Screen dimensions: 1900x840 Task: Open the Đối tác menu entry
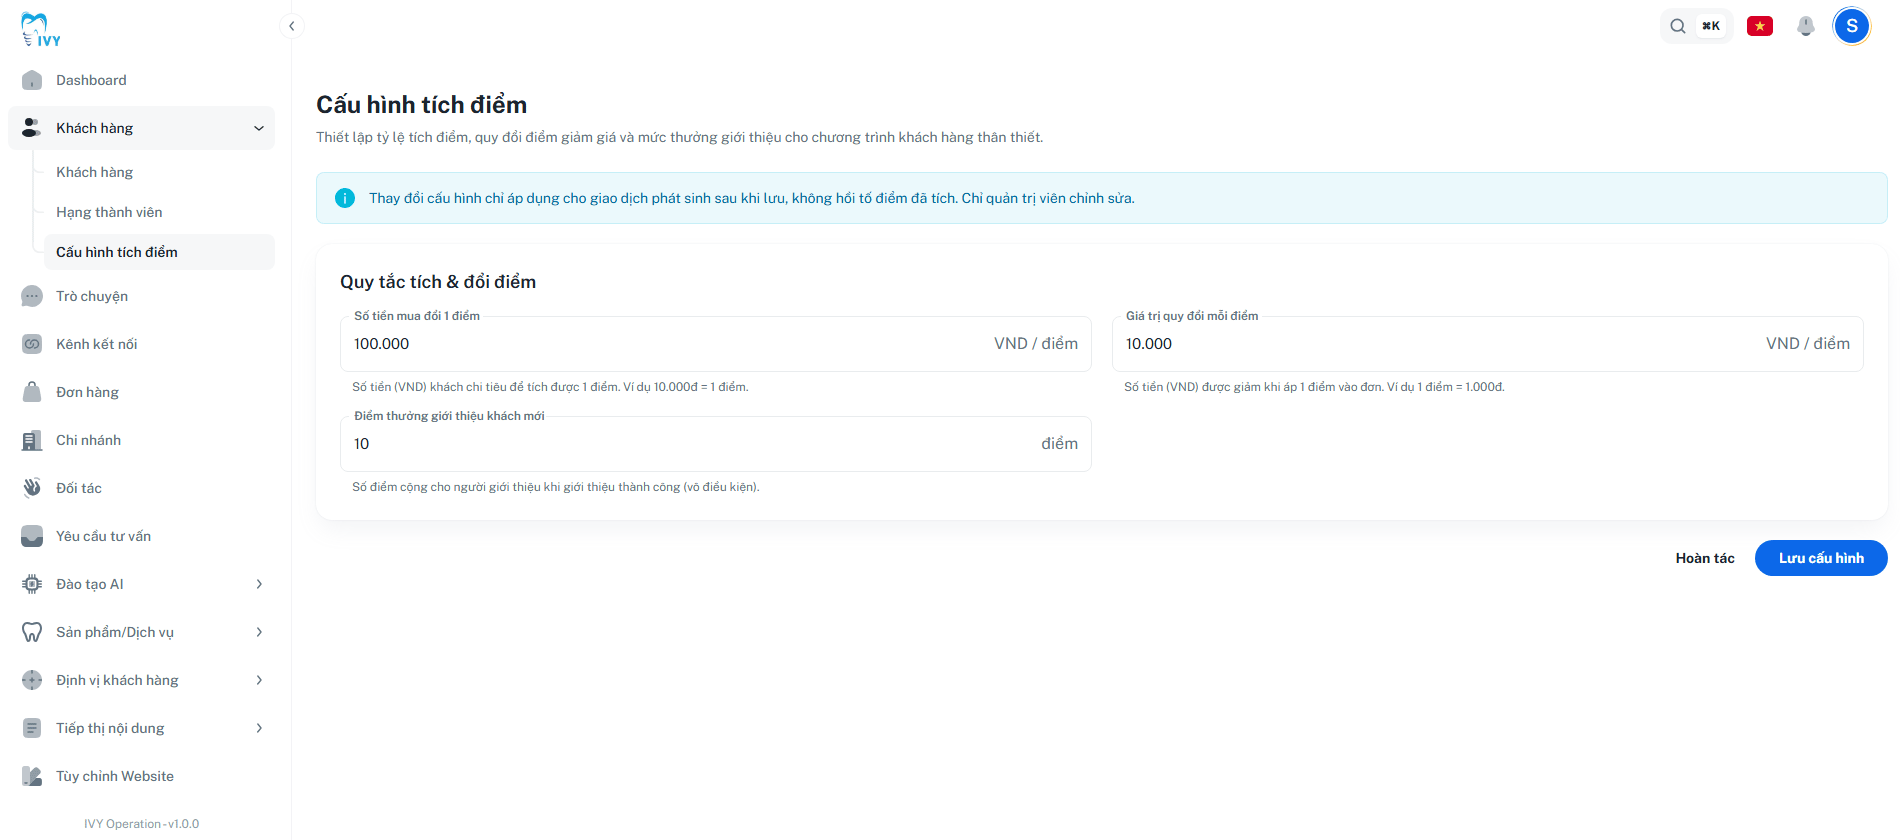(x=141, y=488)
